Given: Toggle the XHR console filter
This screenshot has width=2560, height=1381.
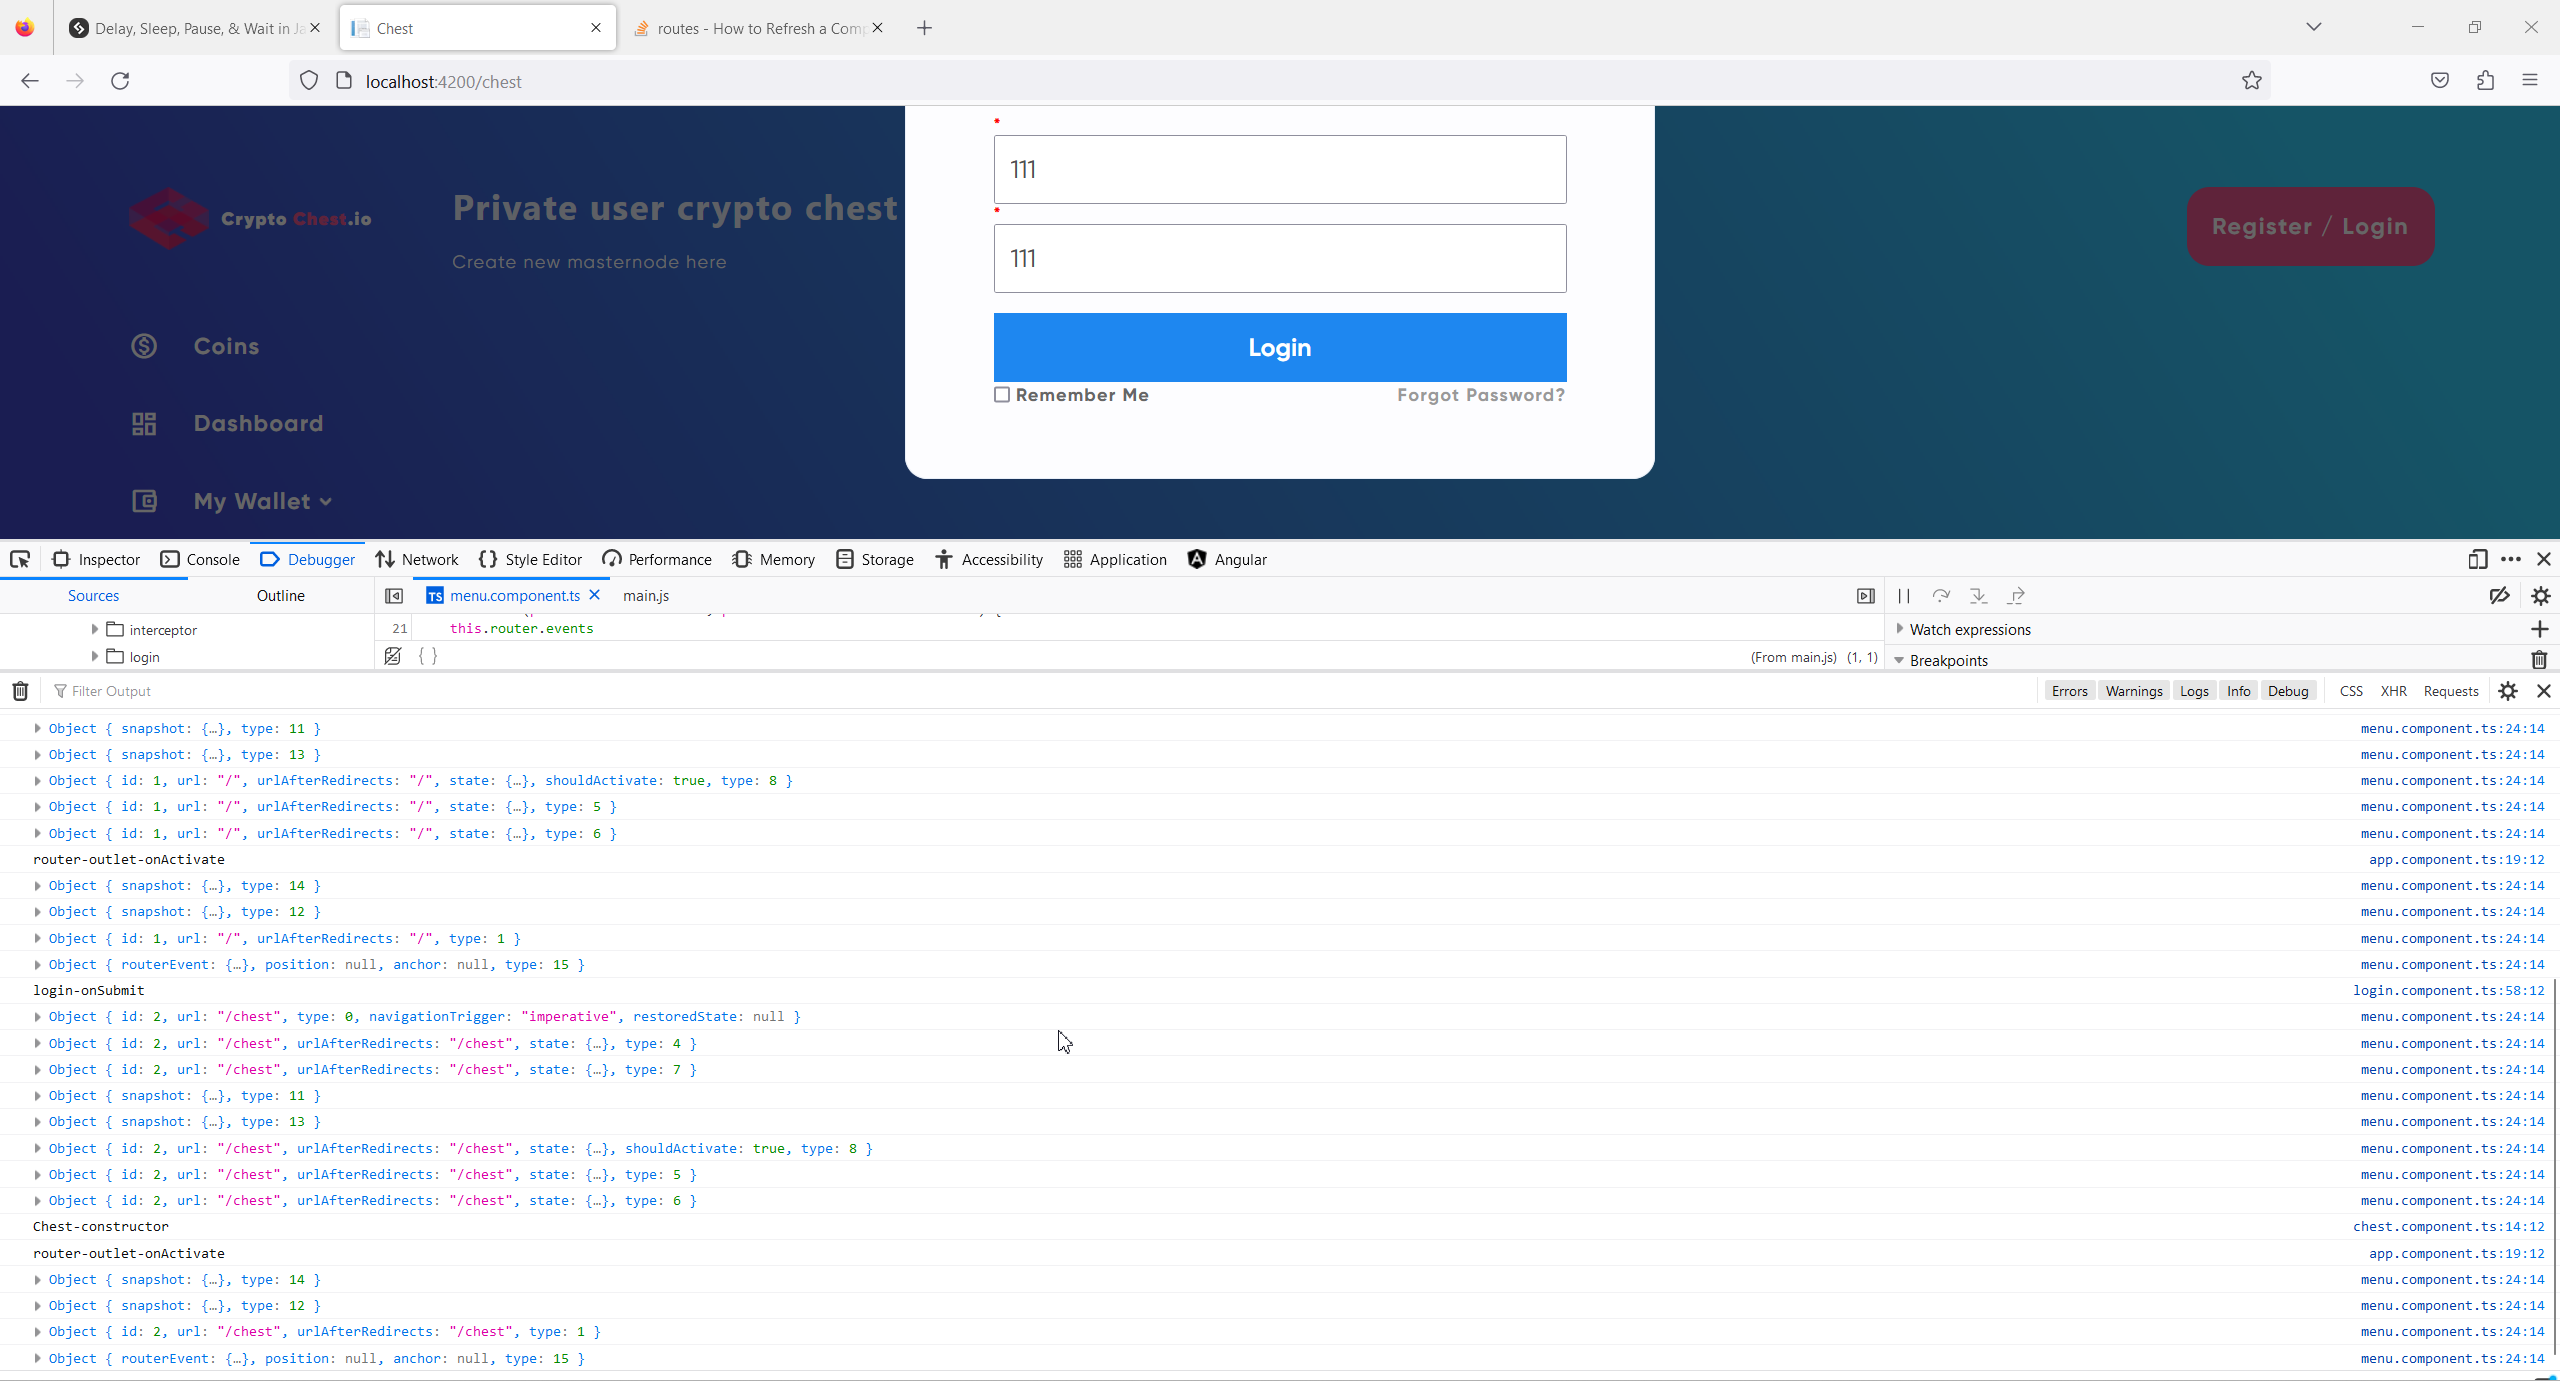Looking at the screenshot, I should [2393, 691].
